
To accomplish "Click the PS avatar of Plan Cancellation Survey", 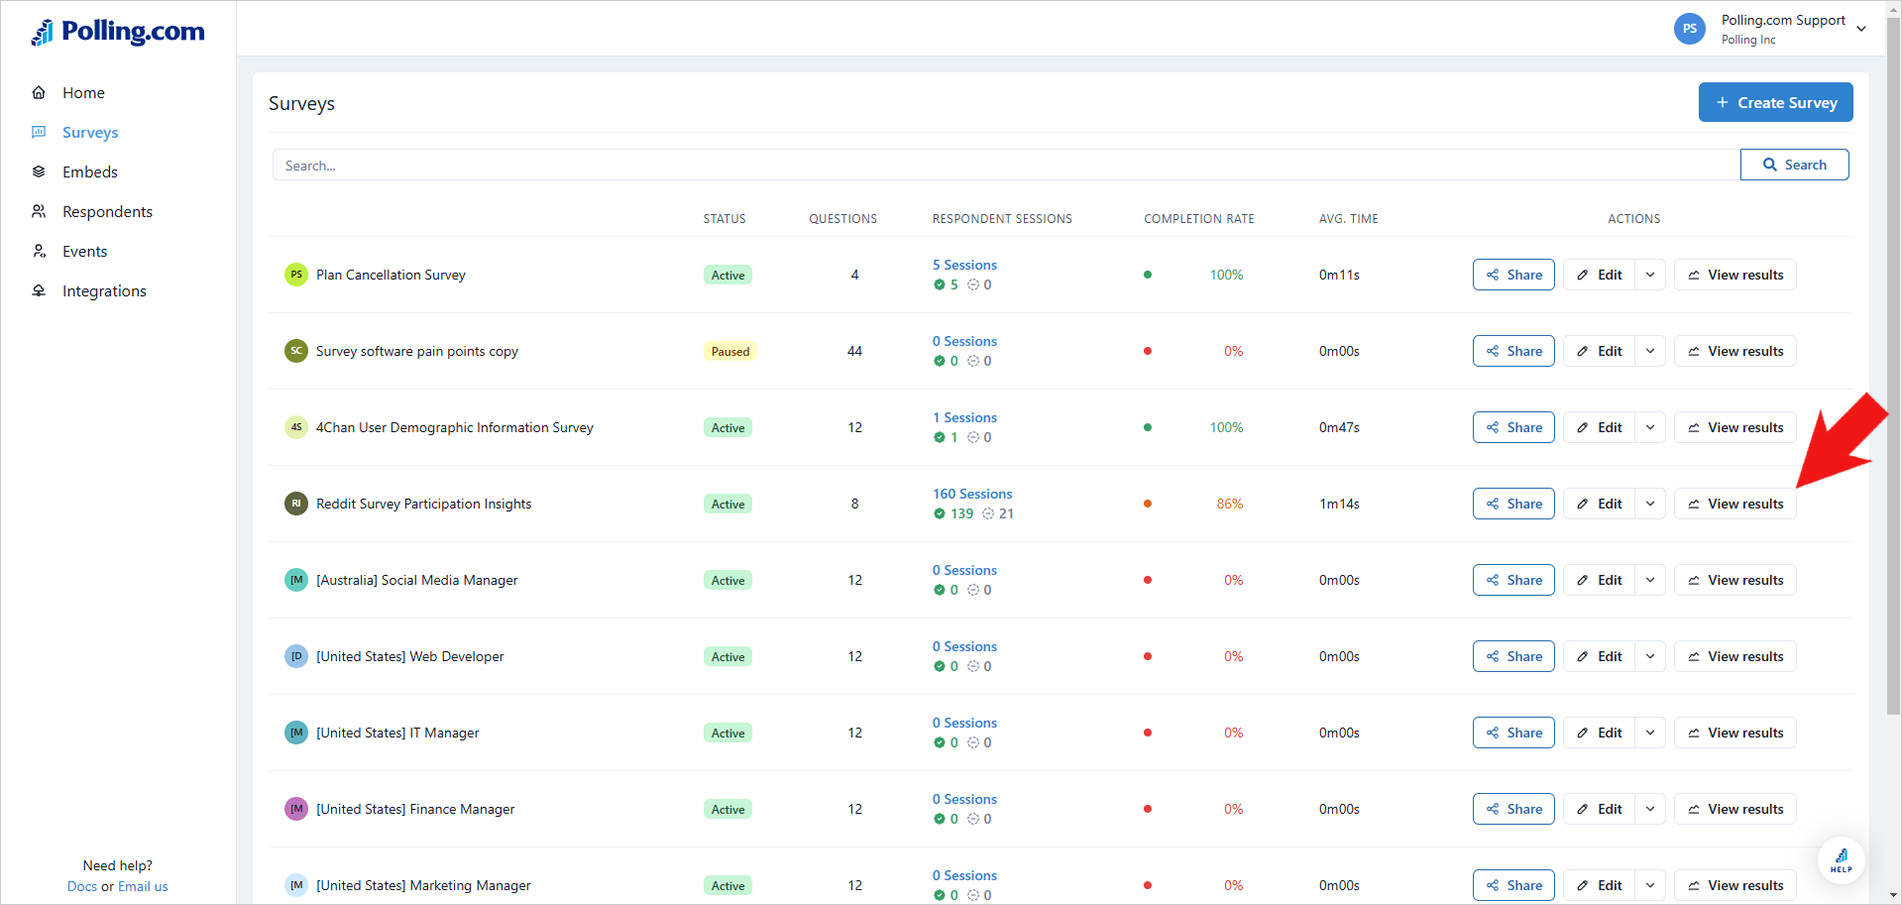I will click(296, 275).
